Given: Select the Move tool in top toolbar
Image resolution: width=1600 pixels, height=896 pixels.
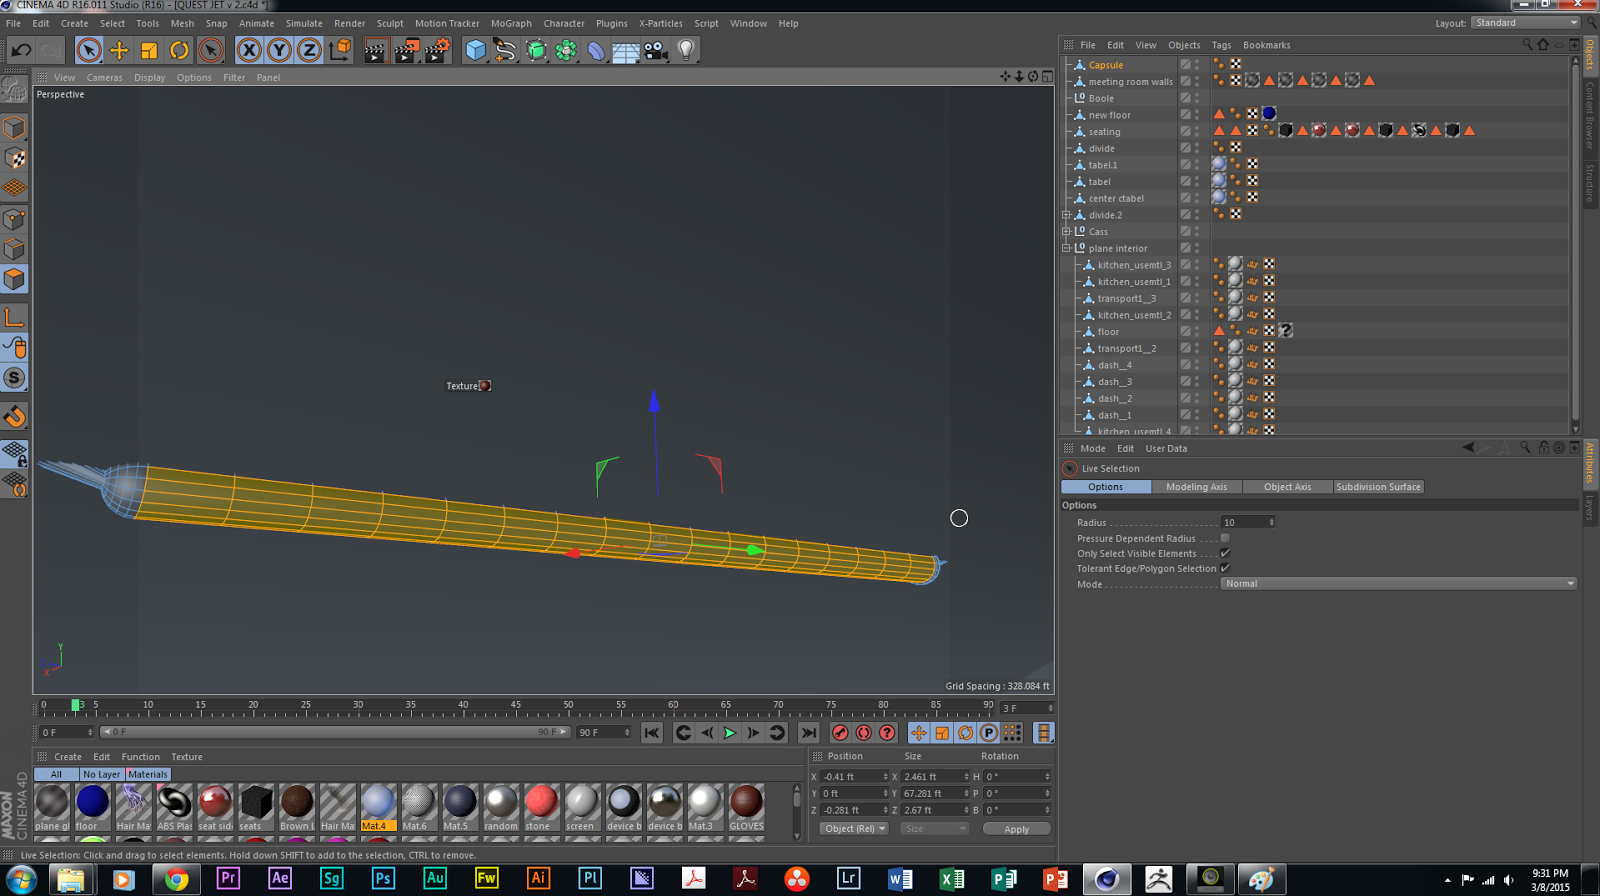Looking at the screenshot, I should pos(119,50).
